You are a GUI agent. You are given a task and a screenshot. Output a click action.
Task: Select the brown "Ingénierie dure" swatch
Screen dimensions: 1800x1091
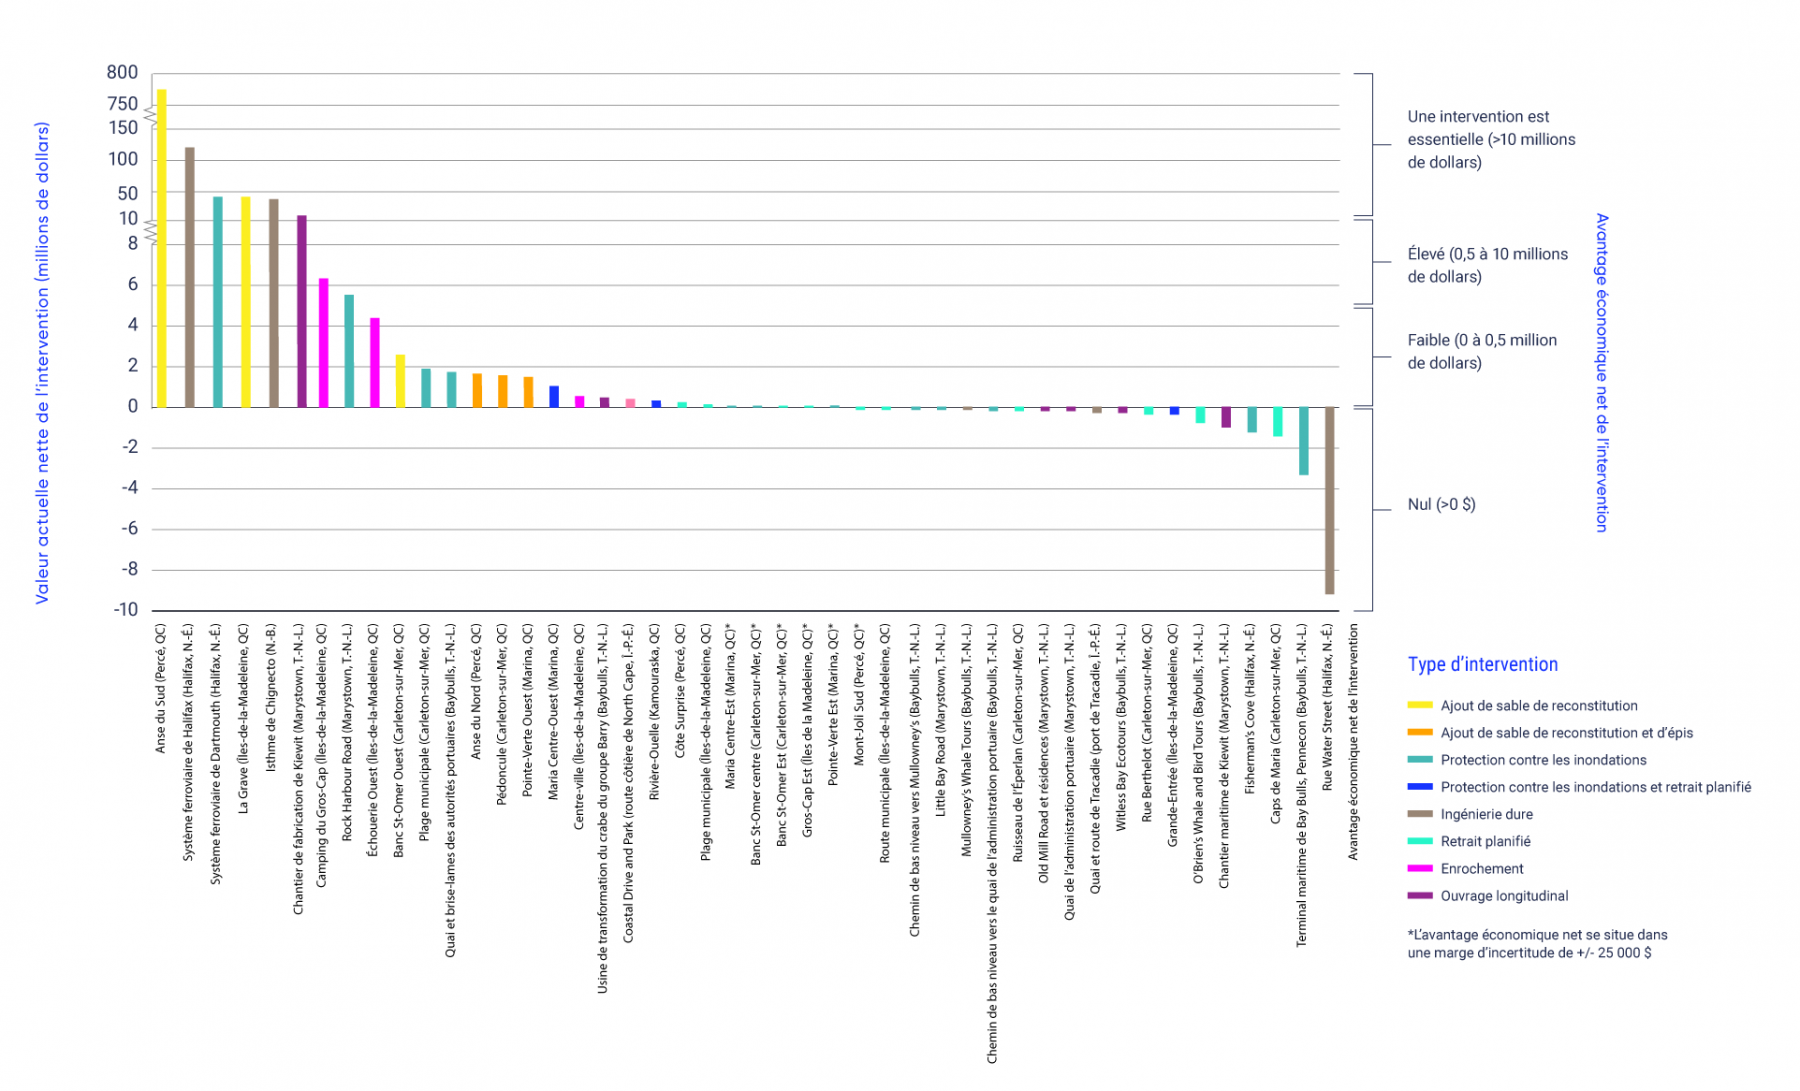pos(1419,814)
